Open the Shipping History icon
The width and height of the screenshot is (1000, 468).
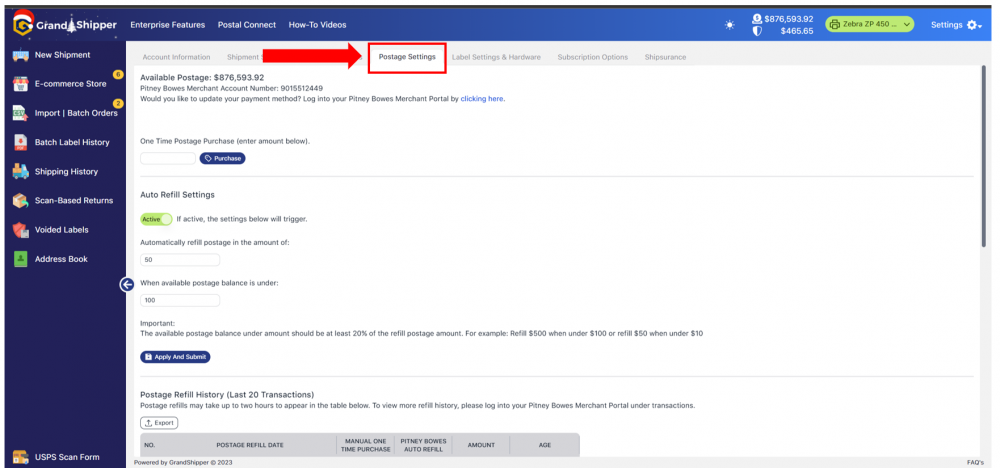point(20,172)
